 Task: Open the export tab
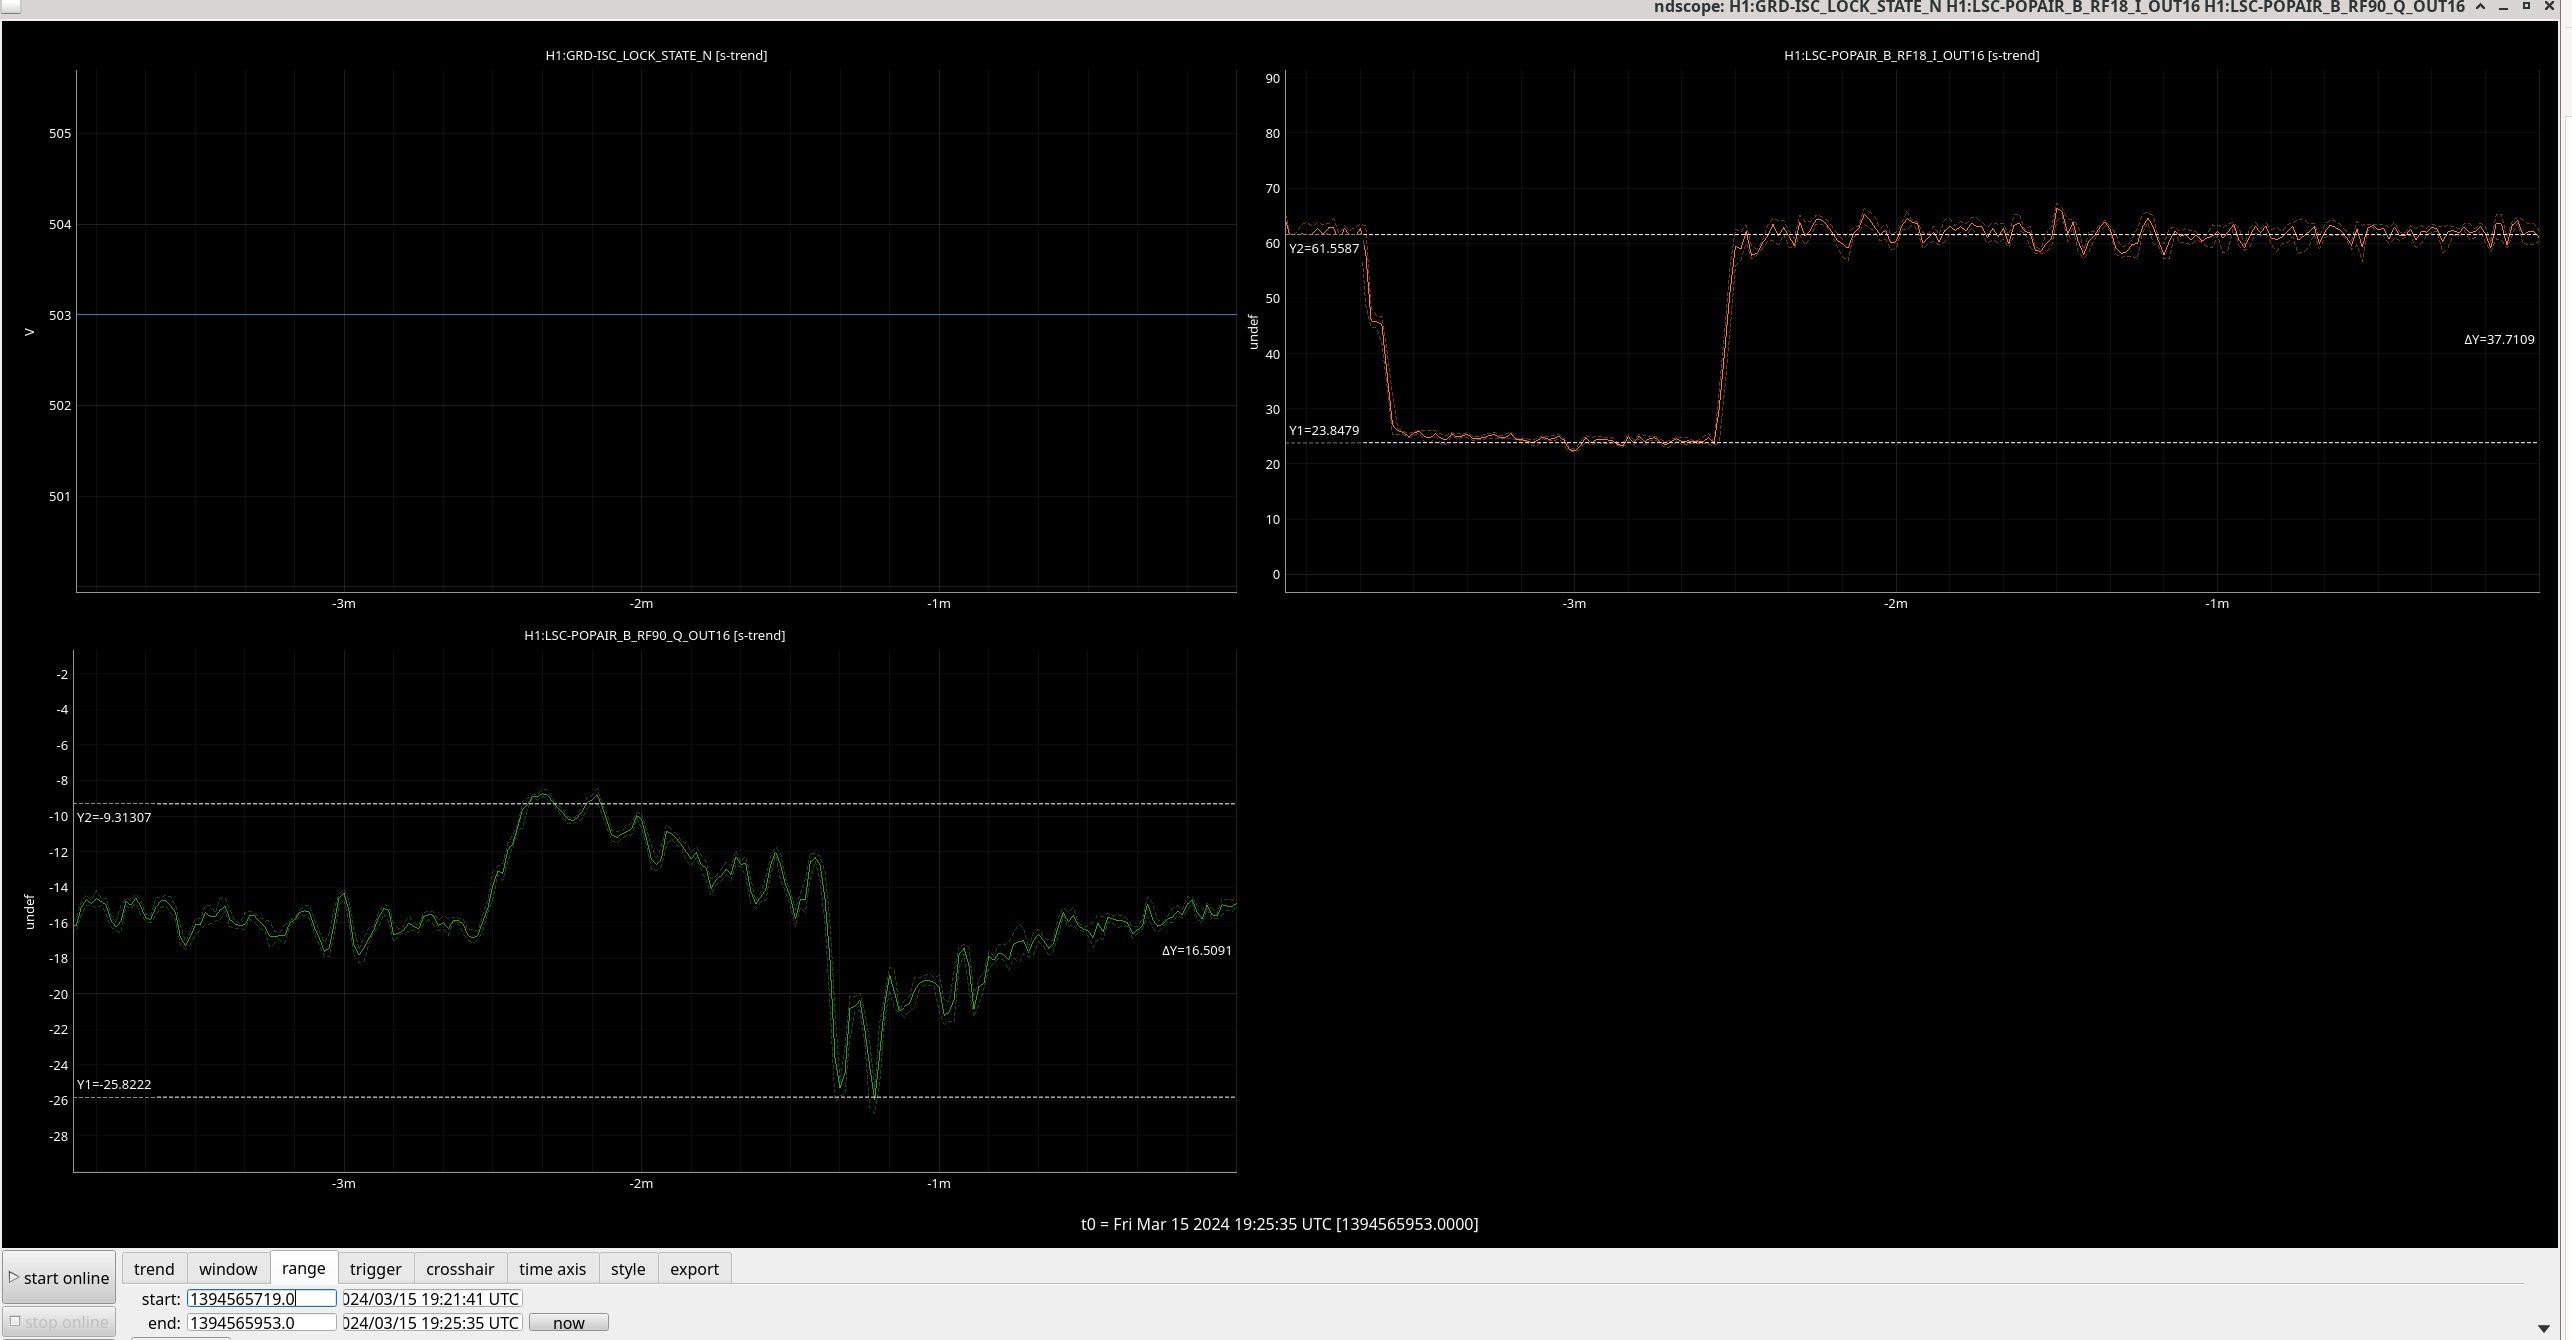tap(694, 1268)
